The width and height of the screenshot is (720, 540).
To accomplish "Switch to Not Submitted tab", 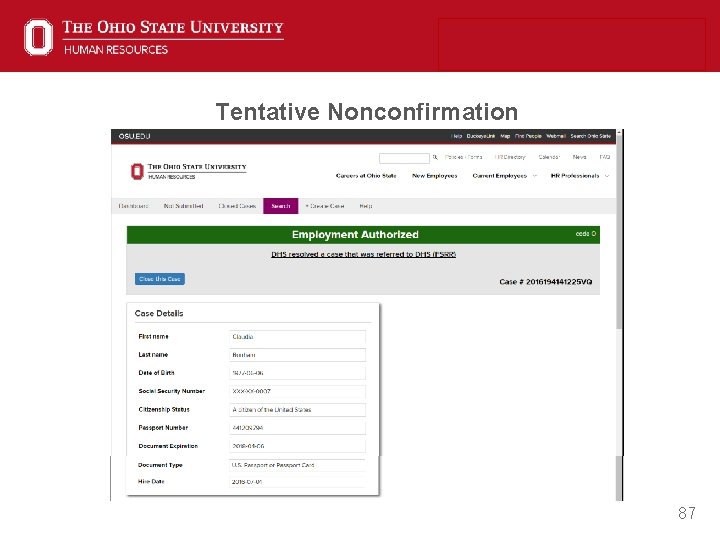I will coord(183,206).
